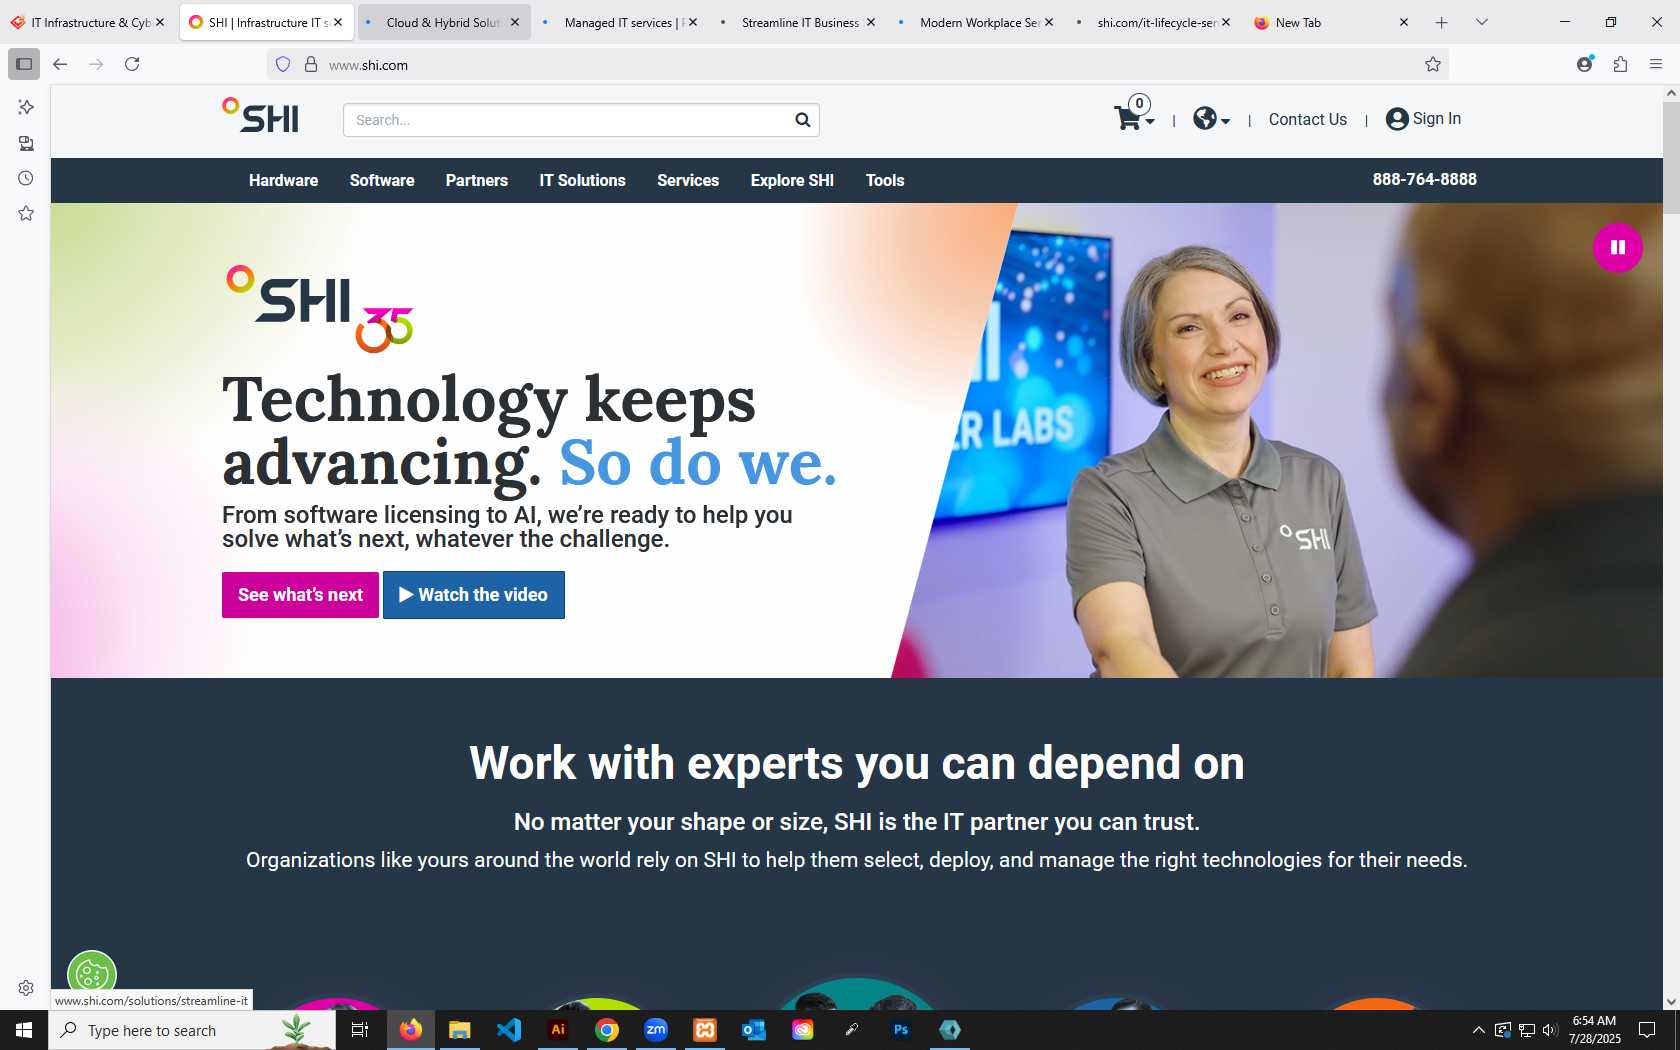Click the page vertical scrollbar

coord(1671,157)
